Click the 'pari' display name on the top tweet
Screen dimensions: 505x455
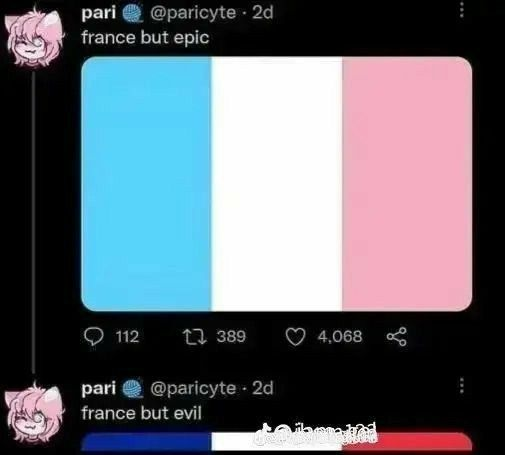[99, 14]
